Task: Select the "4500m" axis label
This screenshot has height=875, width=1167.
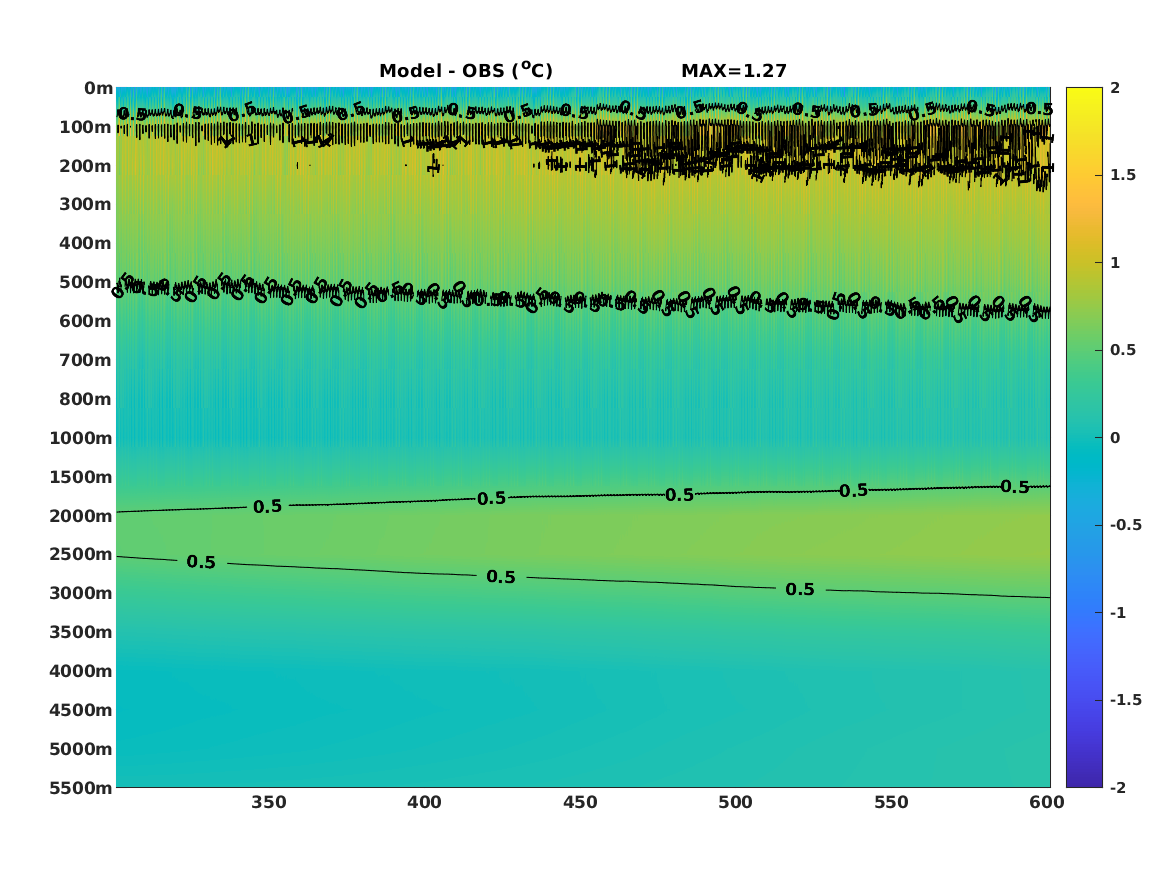Action: pos(81,710)
